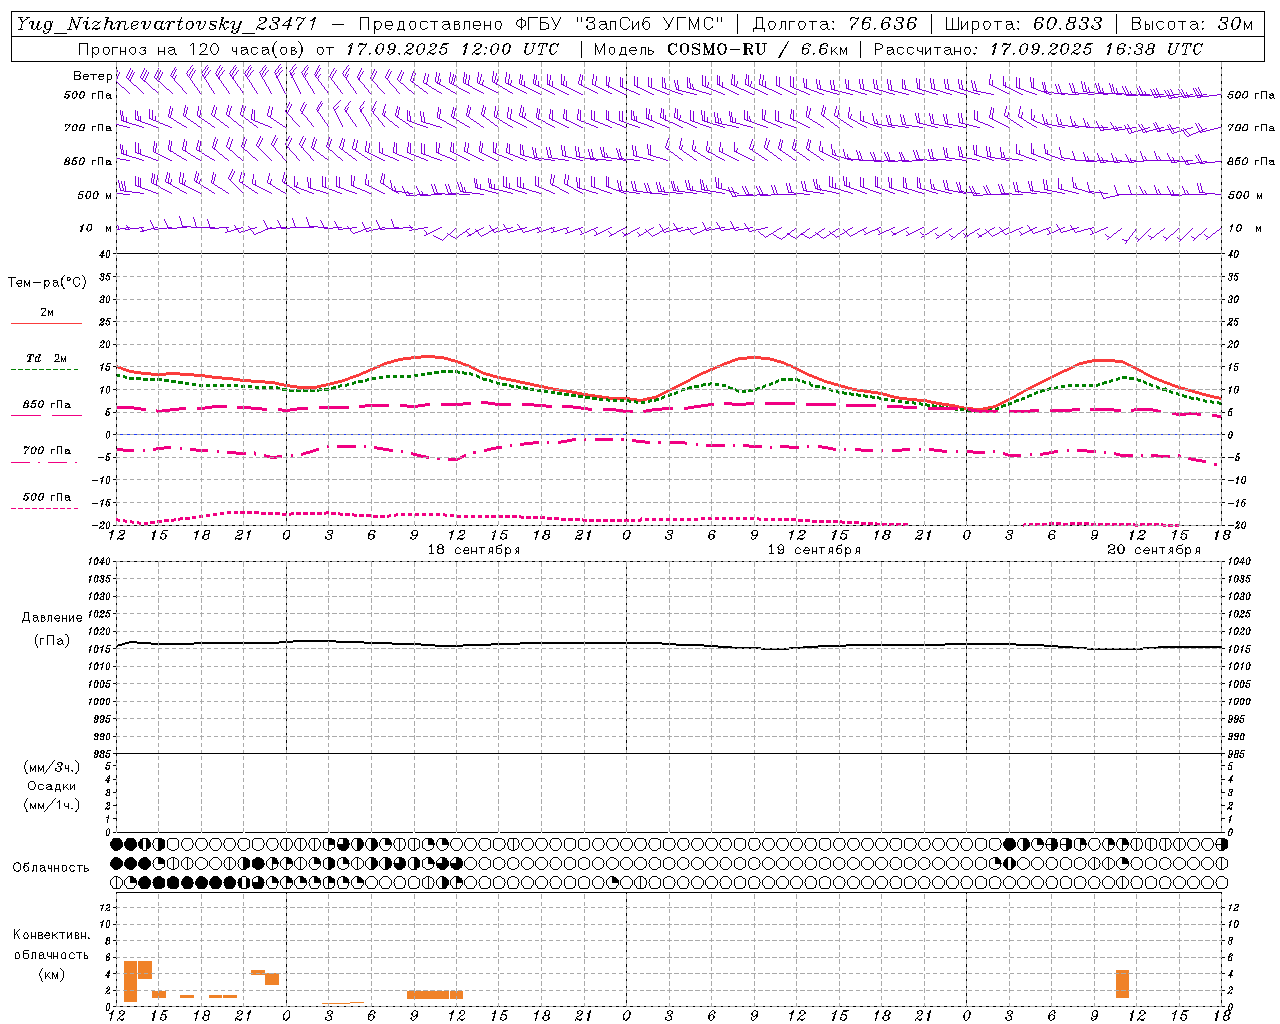
Task: Click the blue zero-degree reference line
Action: coord(668,434)
